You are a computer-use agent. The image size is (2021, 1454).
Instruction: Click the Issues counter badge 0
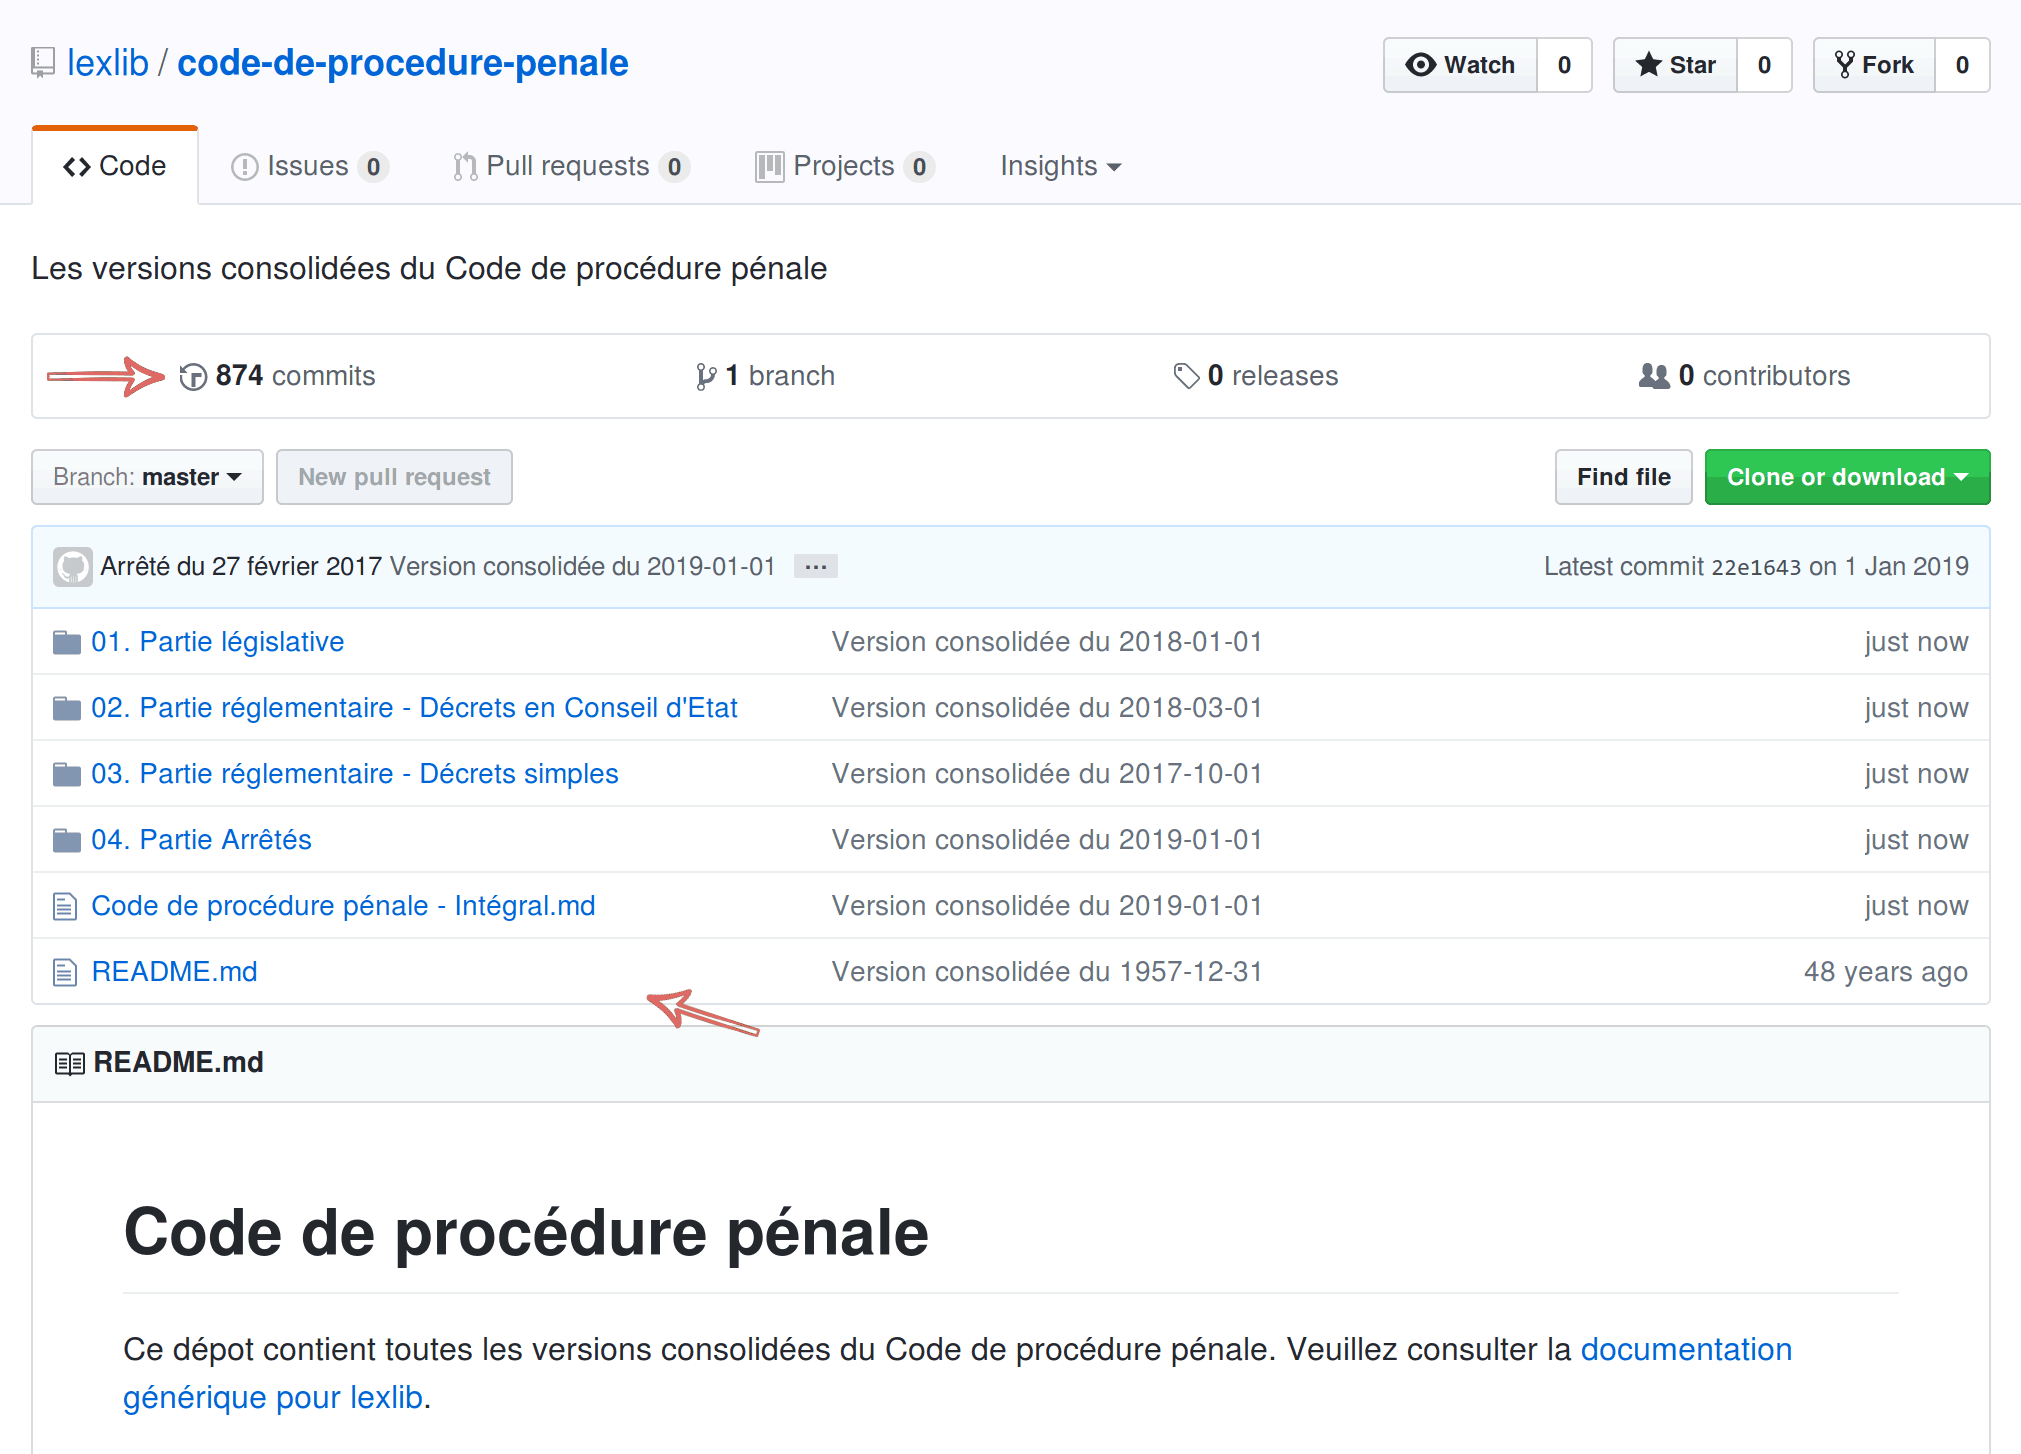tap(373, 167)
